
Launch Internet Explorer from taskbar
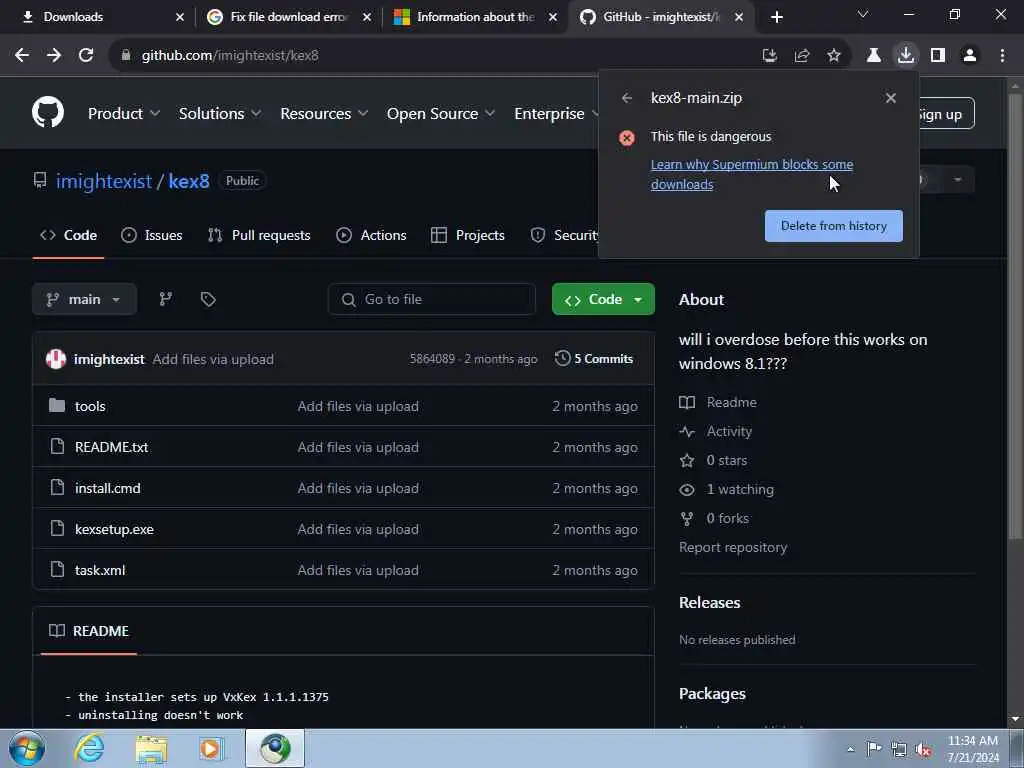coord(89,748)
